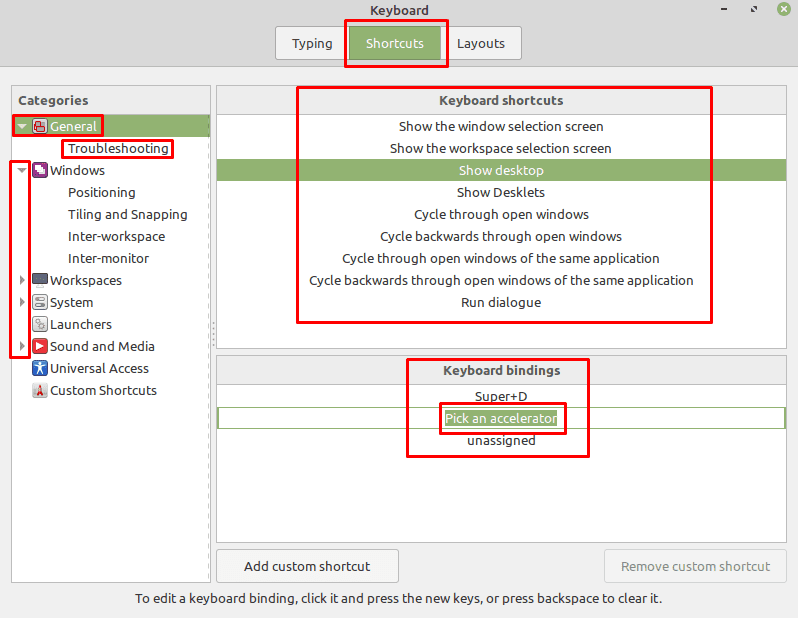Click the 'Pick an accelerator' binding field
This screenshot has height=618, width=798.
point(501,418)
